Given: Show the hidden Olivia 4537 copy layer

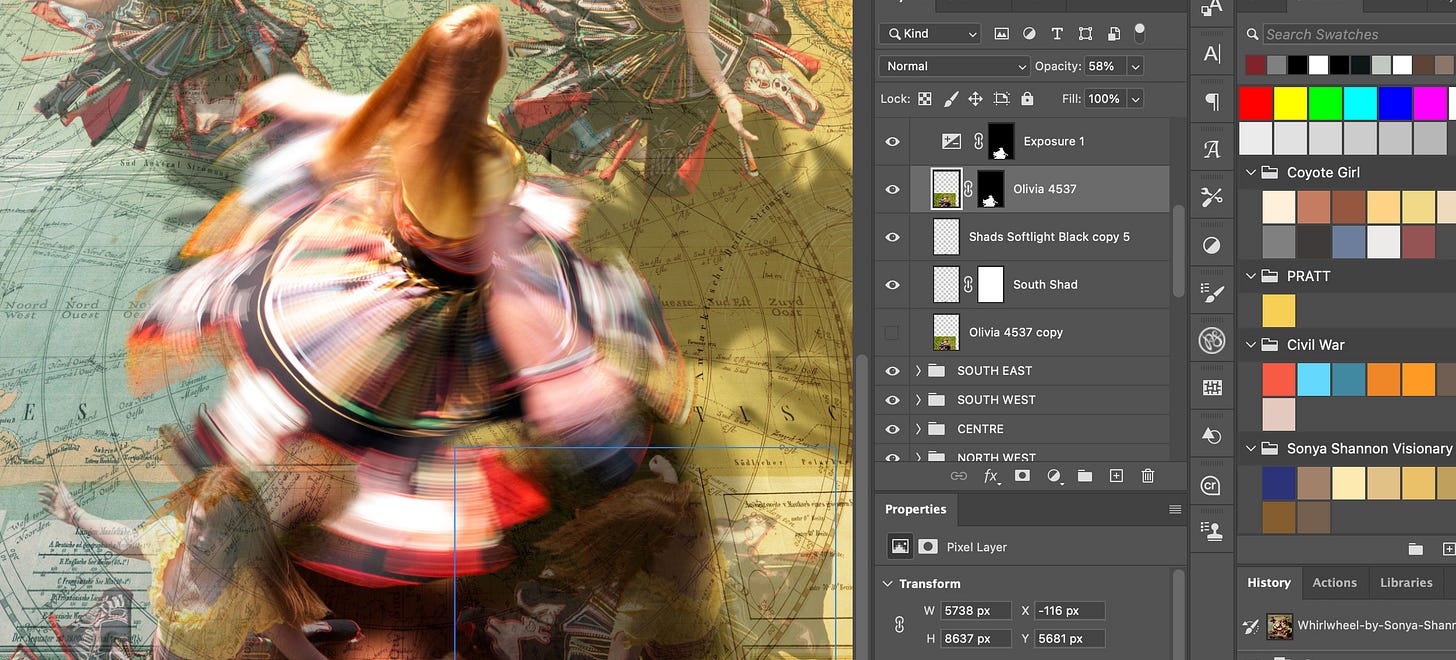Looking at the screenshot, I should point(892,332).
